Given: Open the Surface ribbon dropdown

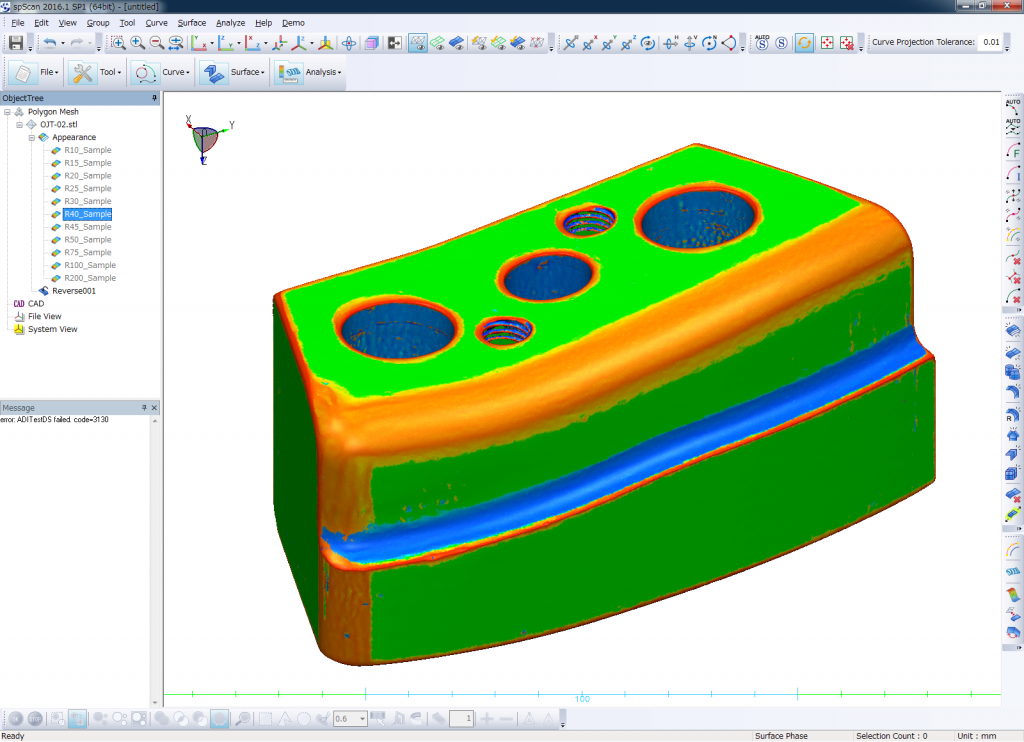Looking at the screenshot, I should tap(232, 73).
